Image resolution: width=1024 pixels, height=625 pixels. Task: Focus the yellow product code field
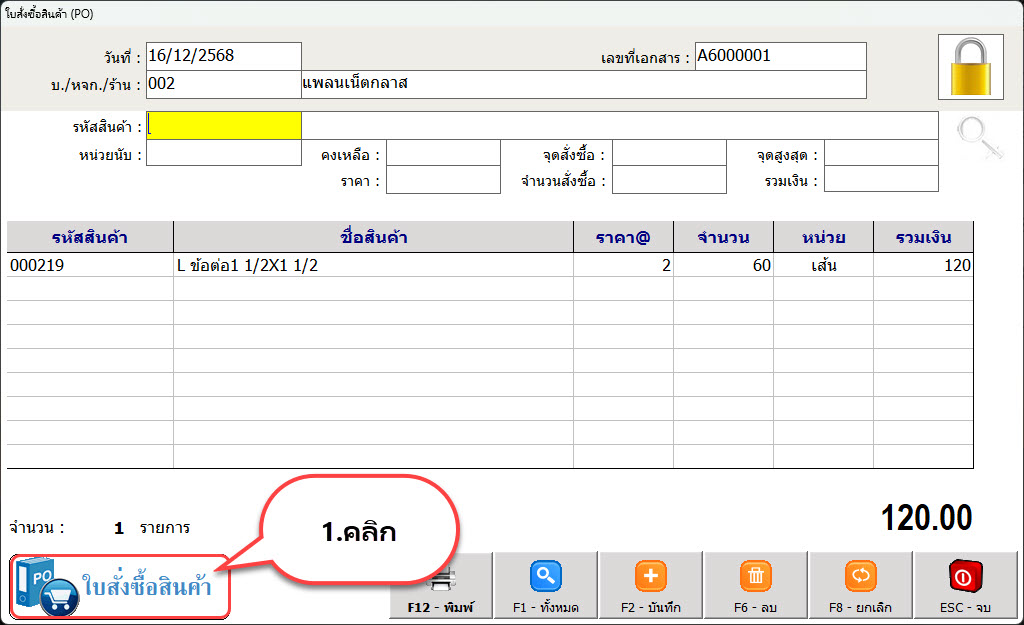[224, 125]
